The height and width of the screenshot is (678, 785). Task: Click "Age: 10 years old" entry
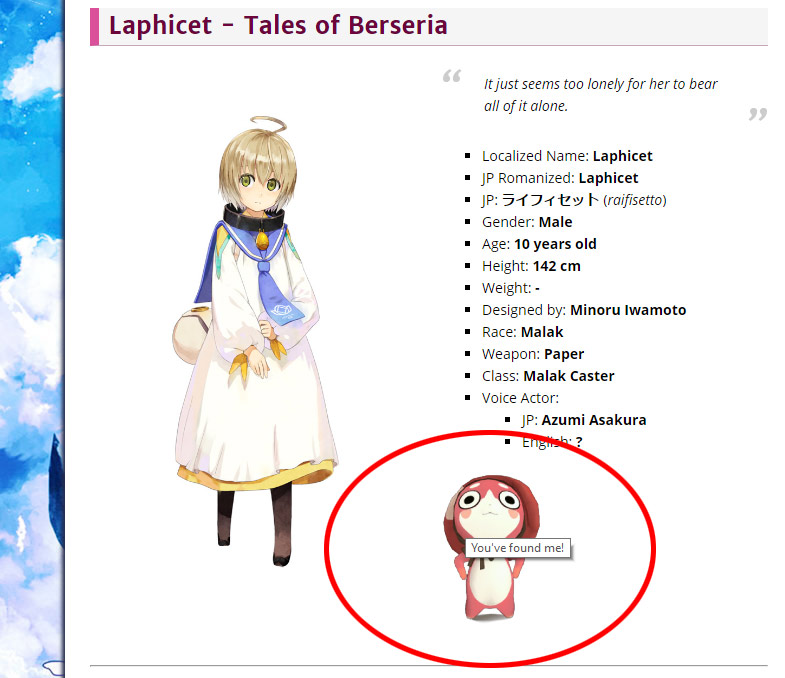click(539, 244)
